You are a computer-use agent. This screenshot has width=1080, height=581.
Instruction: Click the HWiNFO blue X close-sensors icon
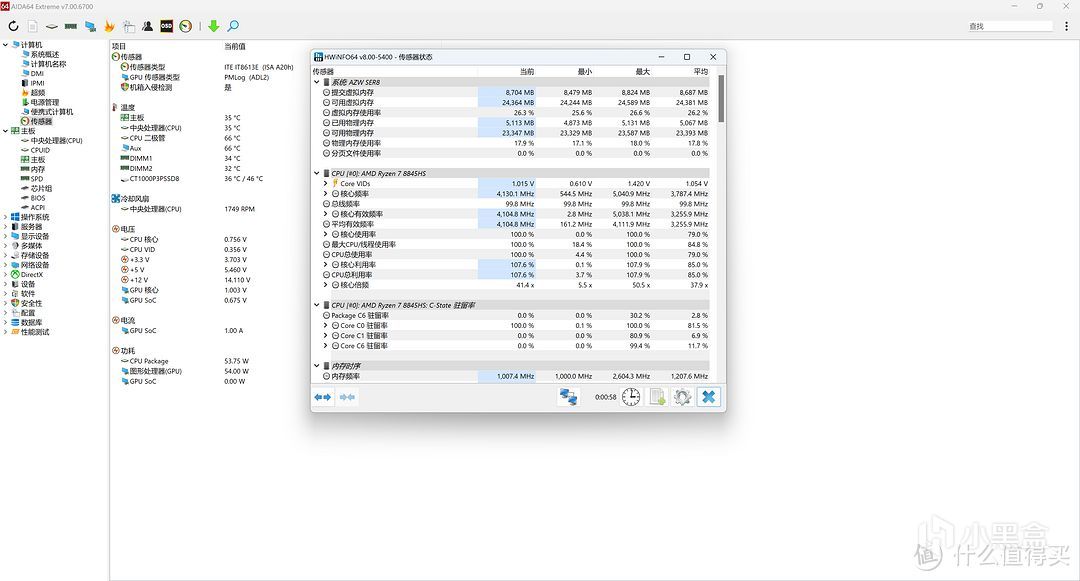tap(709, 397)
